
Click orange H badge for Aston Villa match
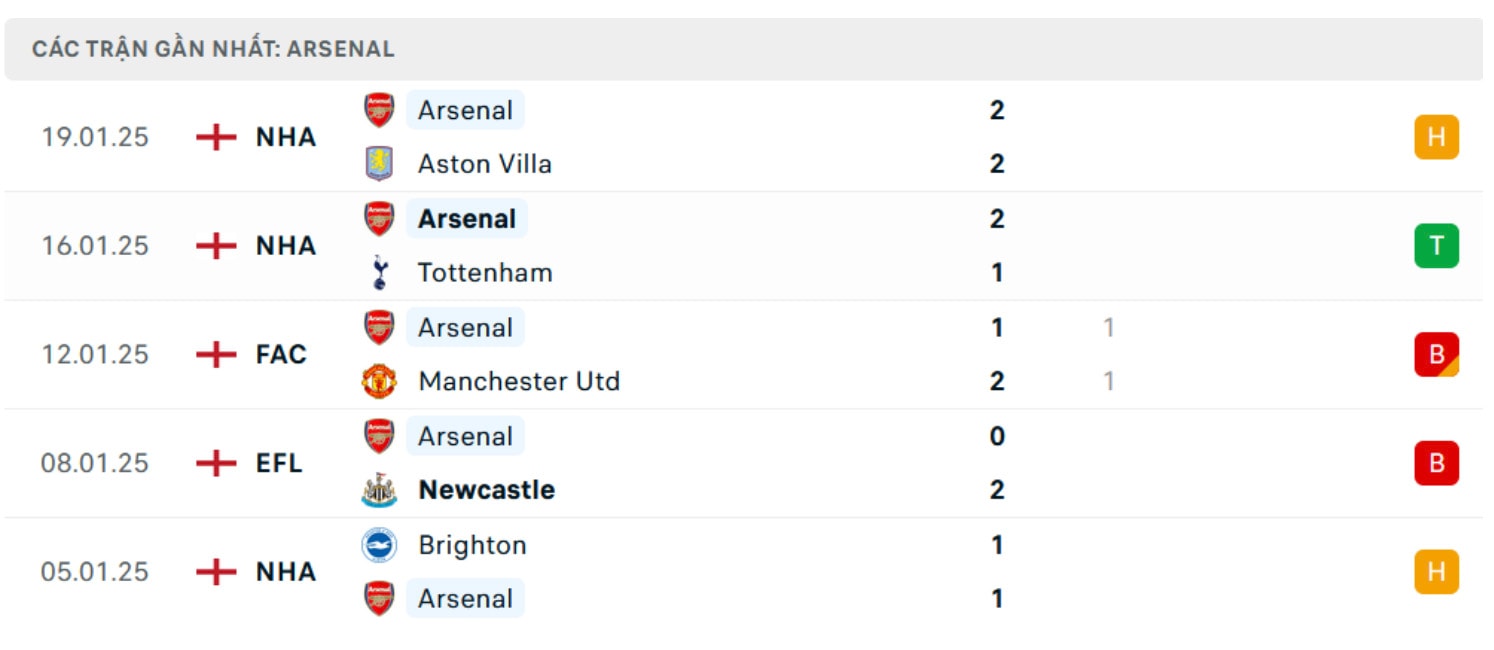[x=1436, y=137]
